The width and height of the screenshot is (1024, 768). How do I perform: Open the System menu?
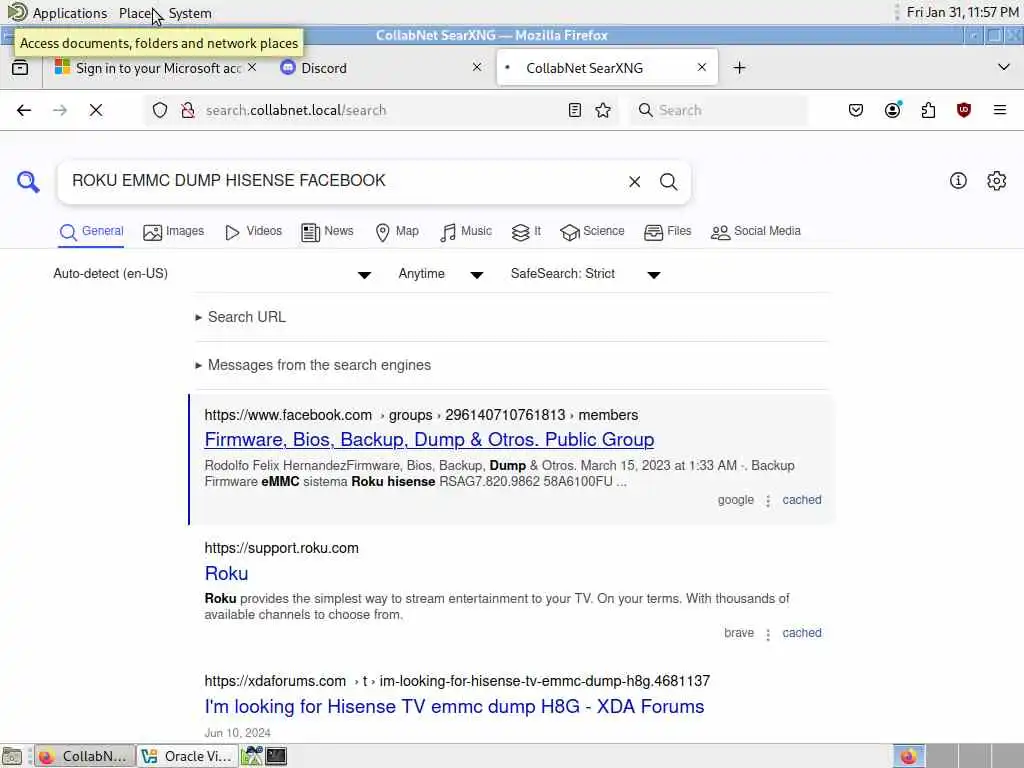point(189,13)
